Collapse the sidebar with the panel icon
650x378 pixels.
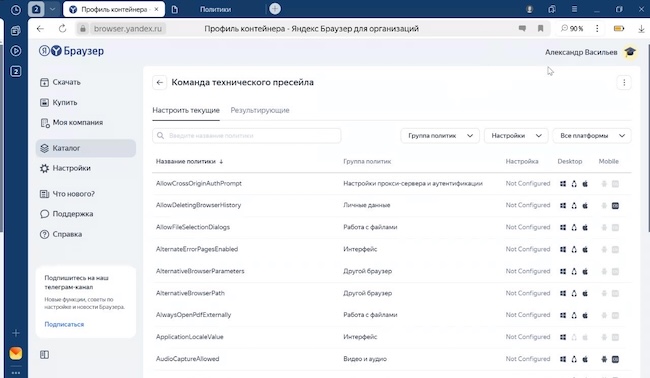[44, 355]
